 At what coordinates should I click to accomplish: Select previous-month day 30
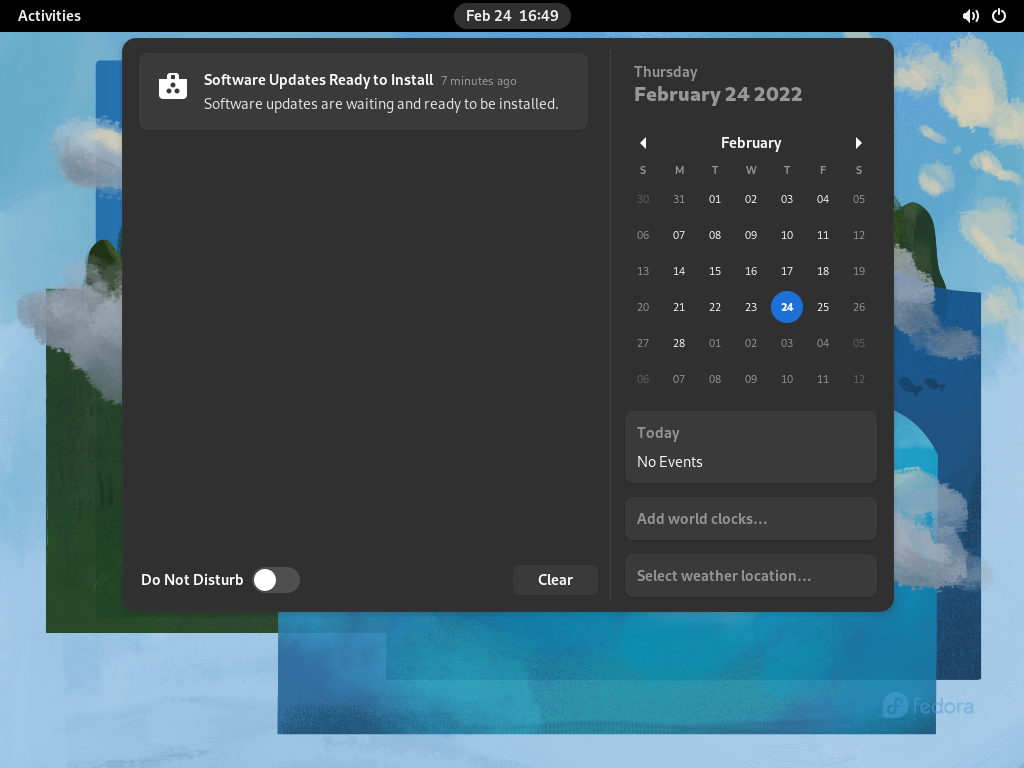[x=643, y=199]
